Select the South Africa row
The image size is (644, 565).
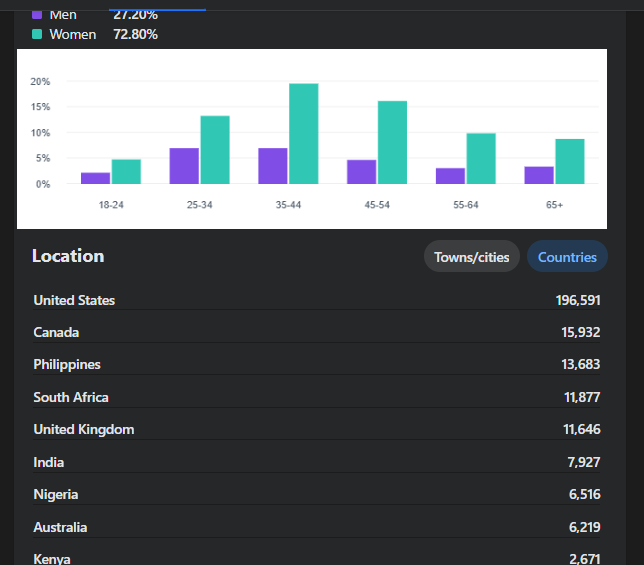317,397
